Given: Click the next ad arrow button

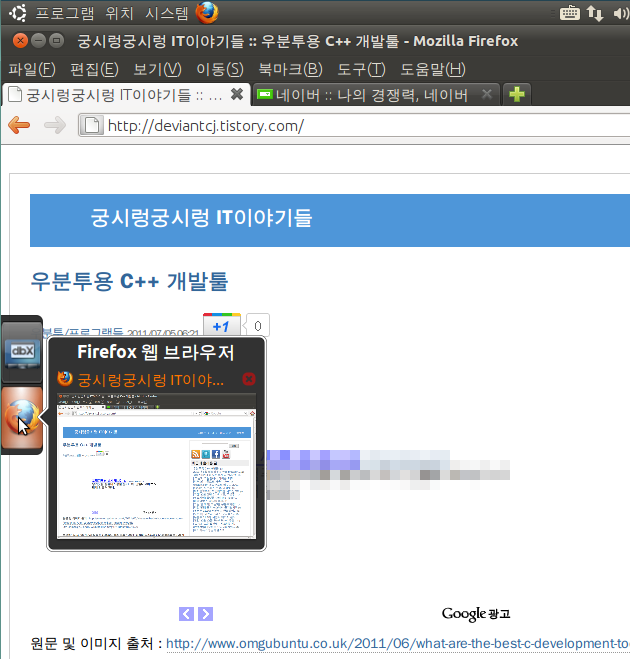Looking at the screenshot, I should [x=206, y=614].
